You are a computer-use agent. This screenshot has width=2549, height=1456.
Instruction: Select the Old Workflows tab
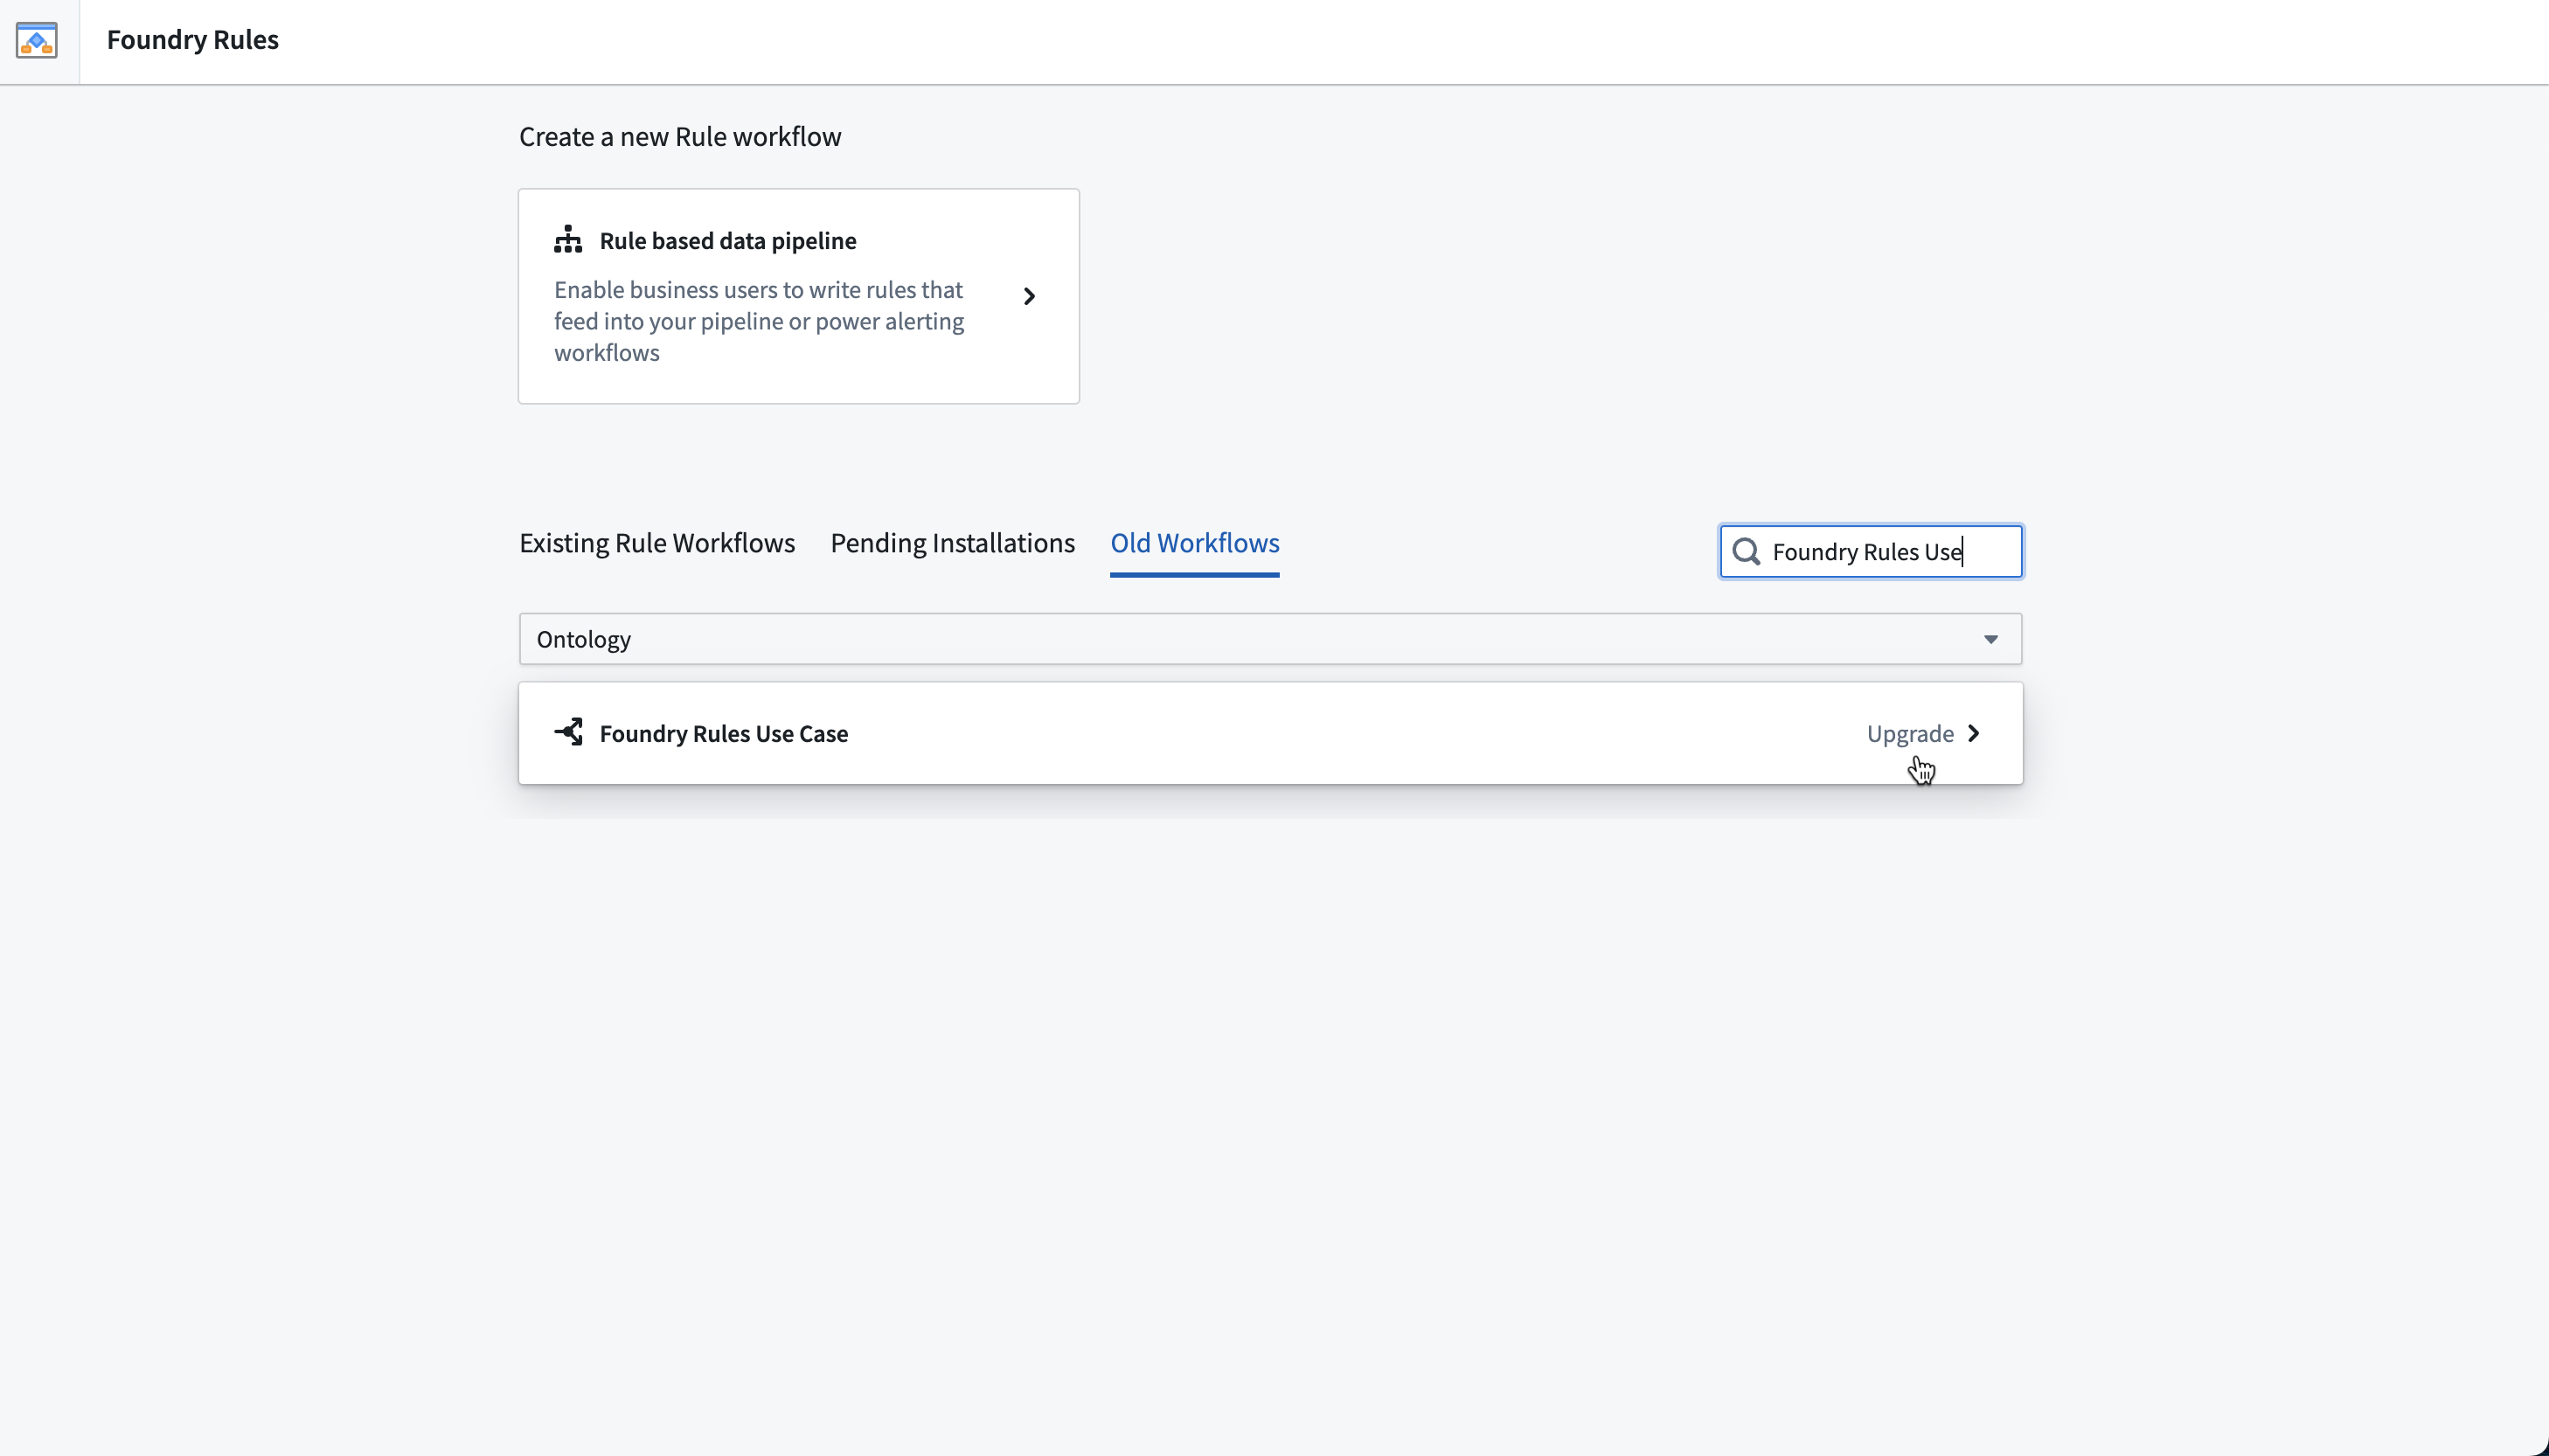(1195, 543)
